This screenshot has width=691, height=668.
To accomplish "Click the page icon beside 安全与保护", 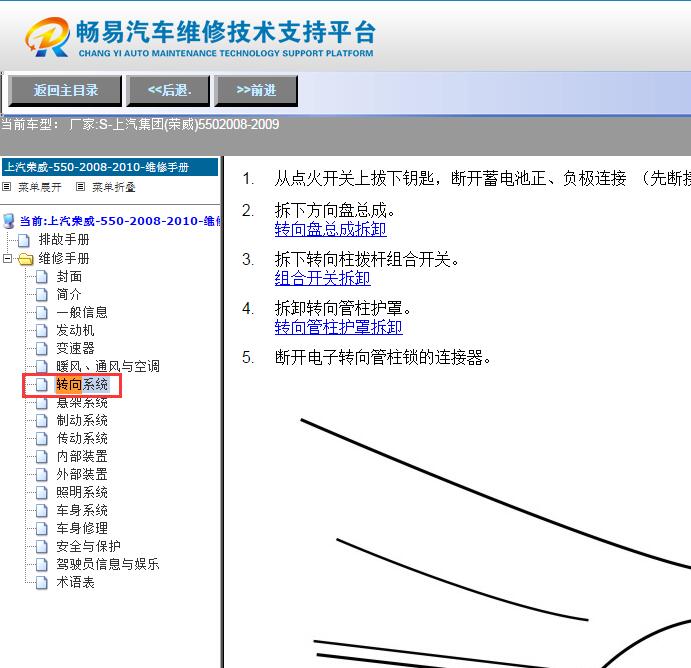I will click(x=41, y=546).
